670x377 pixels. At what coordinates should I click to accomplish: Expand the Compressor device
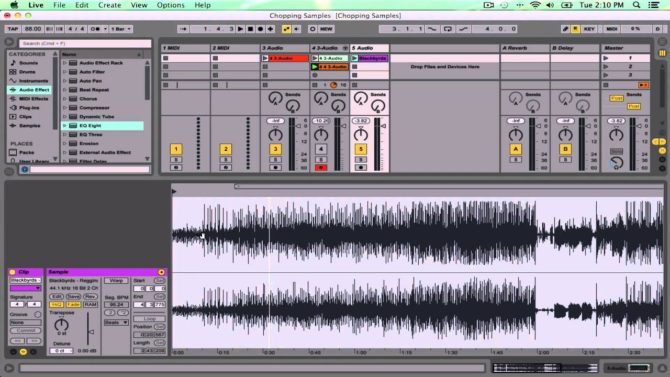[x=65, y=108]
